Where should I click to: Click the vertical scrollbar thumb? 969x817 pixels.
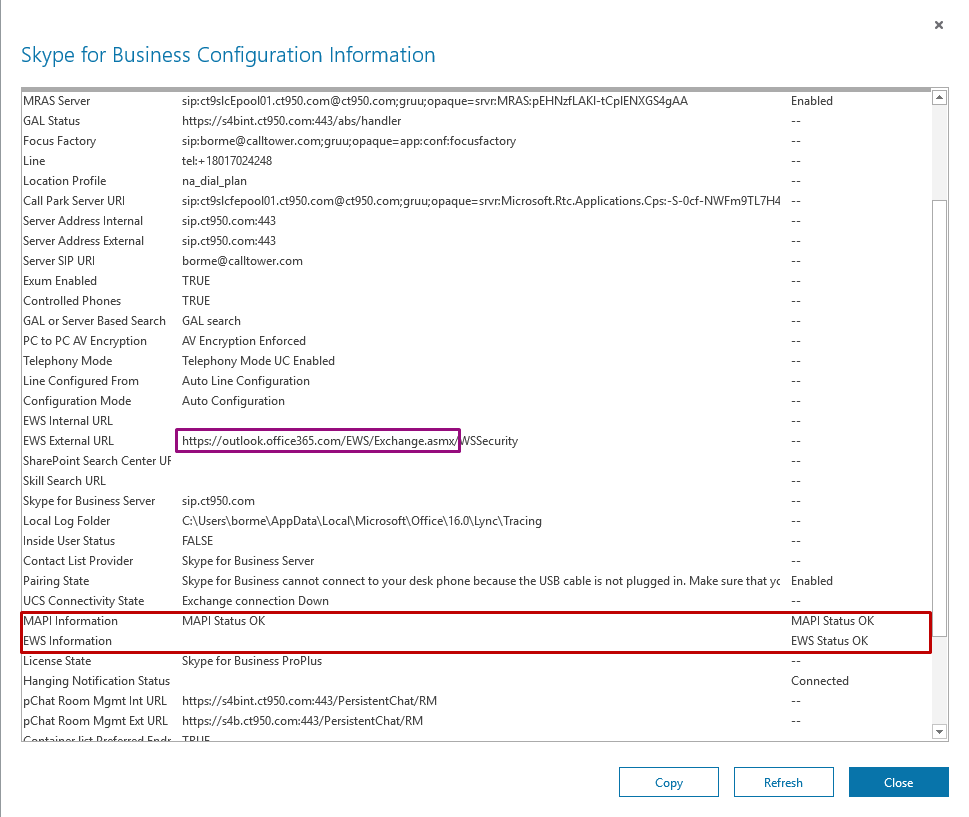click(x=939, y=418)
